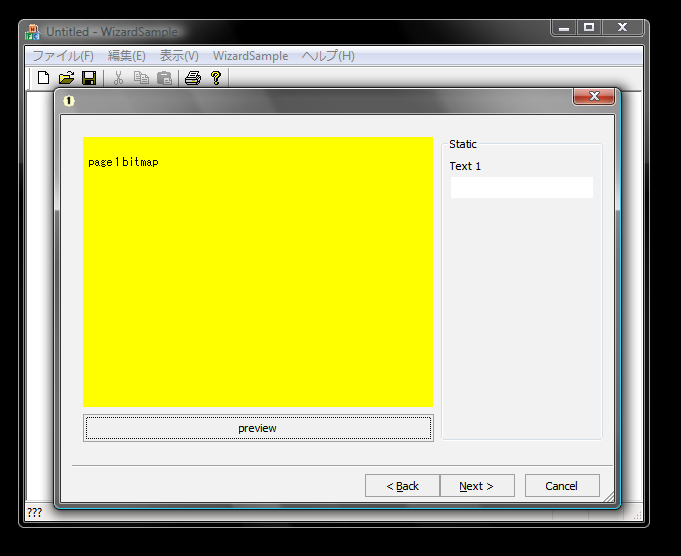The image size is (681, 556).
Task: Click the Save floppy disk icon
Action: click(89, 78)
